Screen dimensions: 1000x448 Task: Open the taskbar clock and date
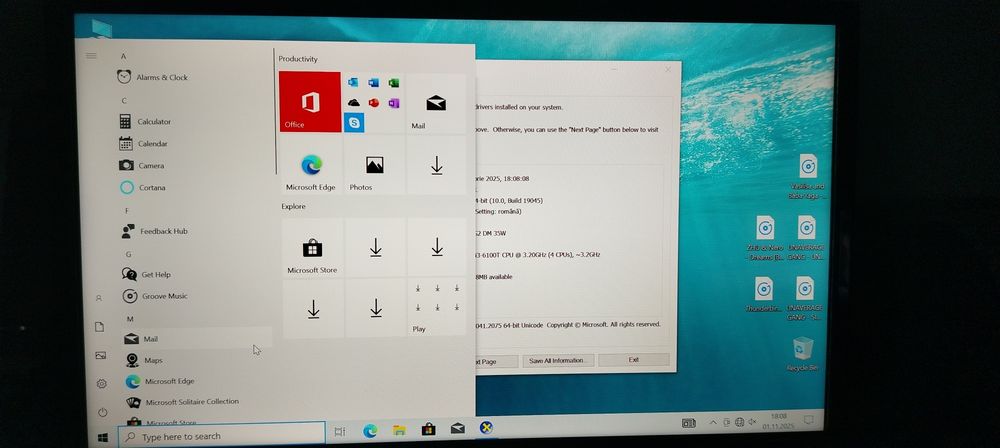778,421
